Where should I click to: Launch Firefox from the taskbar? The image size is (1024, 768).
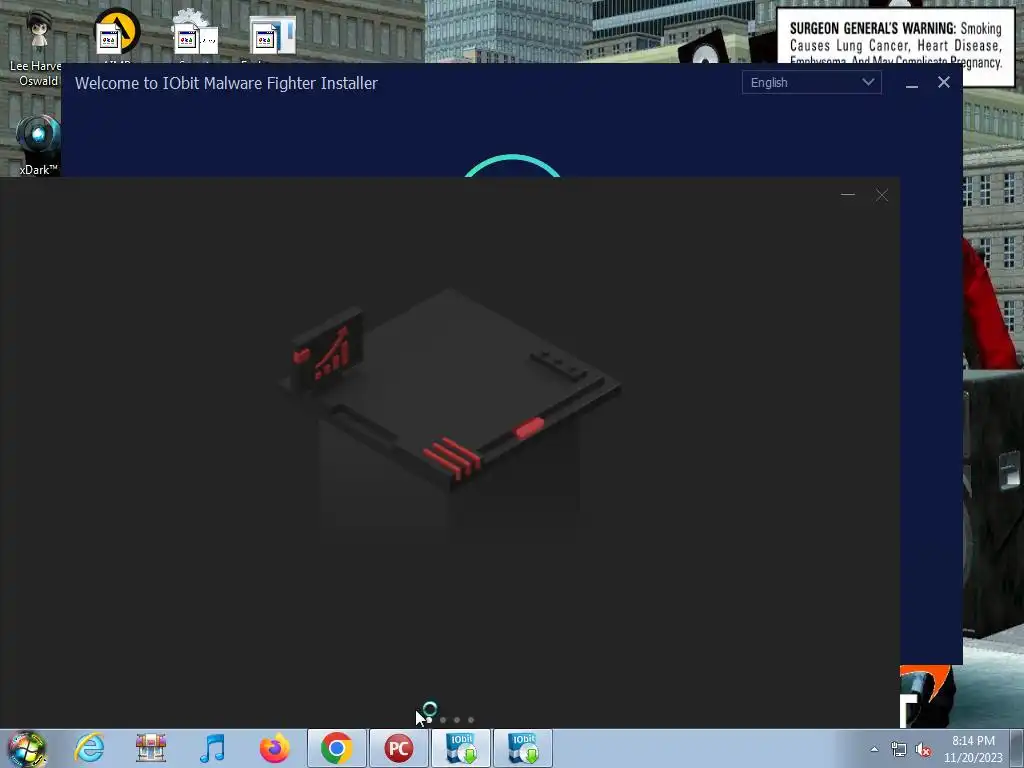point(274,748)
